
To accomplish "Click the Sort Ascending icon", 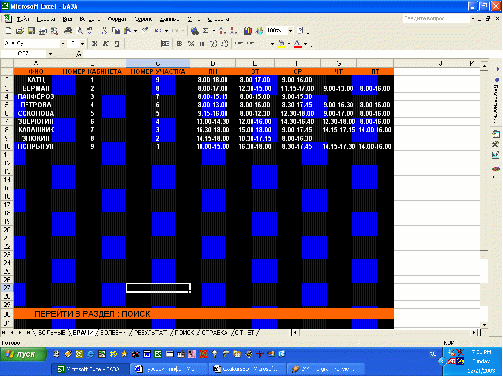I will [223, 31].
